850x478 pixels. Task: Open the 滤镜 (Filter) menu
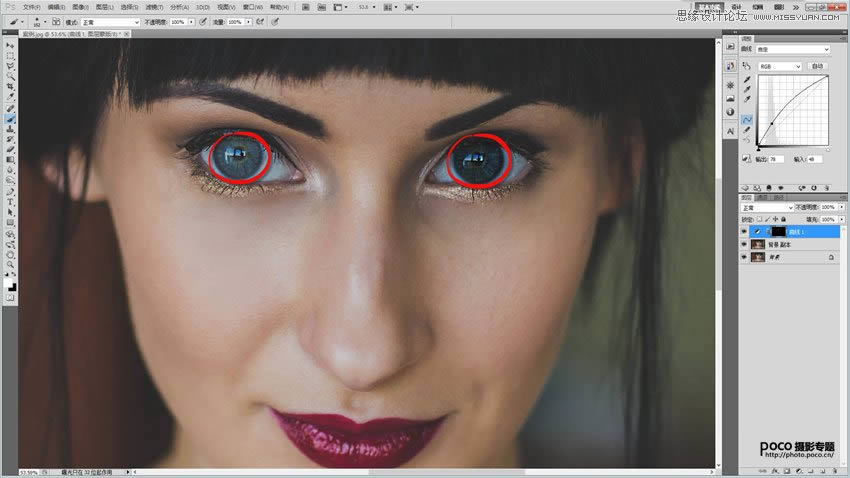coord(154,6)
